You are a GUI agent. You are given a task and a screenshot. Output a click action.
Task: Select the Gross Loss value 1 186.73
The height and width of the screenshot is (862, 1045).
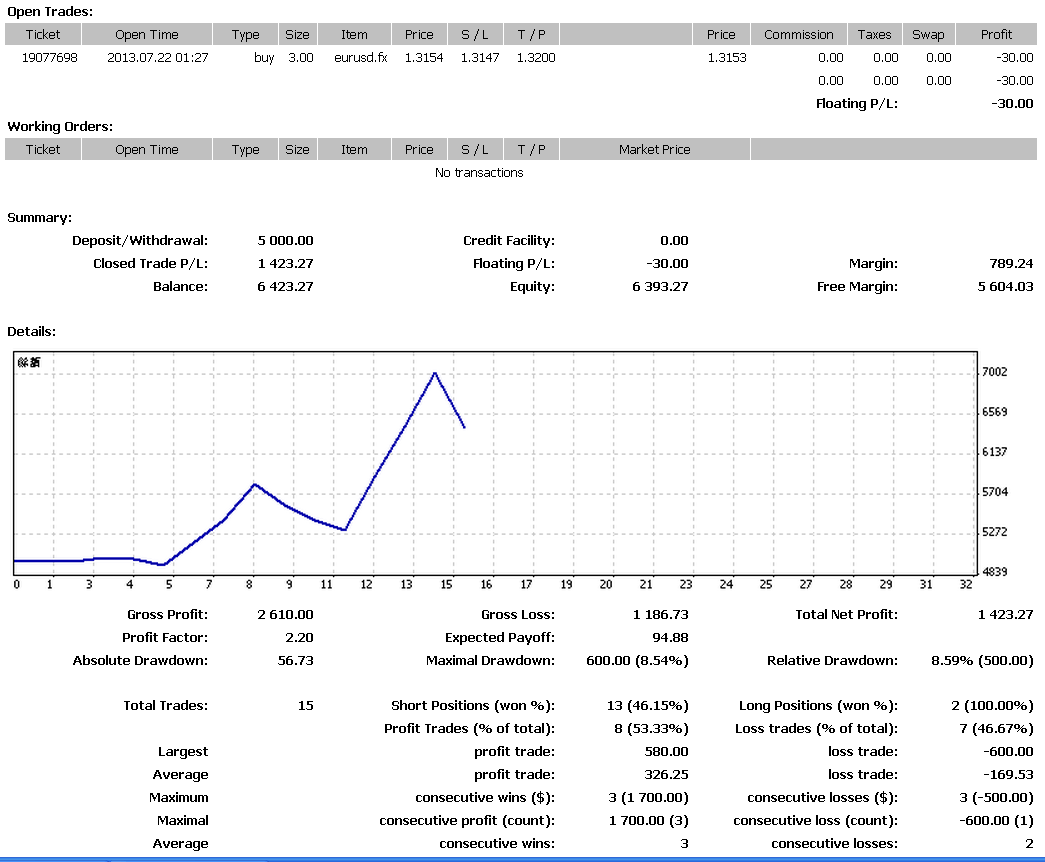(660, 615)
